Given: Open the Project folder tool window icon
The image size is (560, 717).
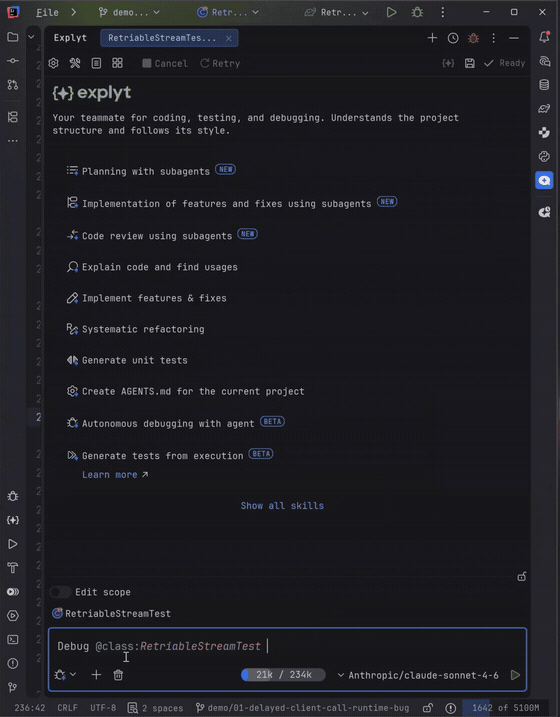Looking at the screenshot, I should (x=13, y=37).
